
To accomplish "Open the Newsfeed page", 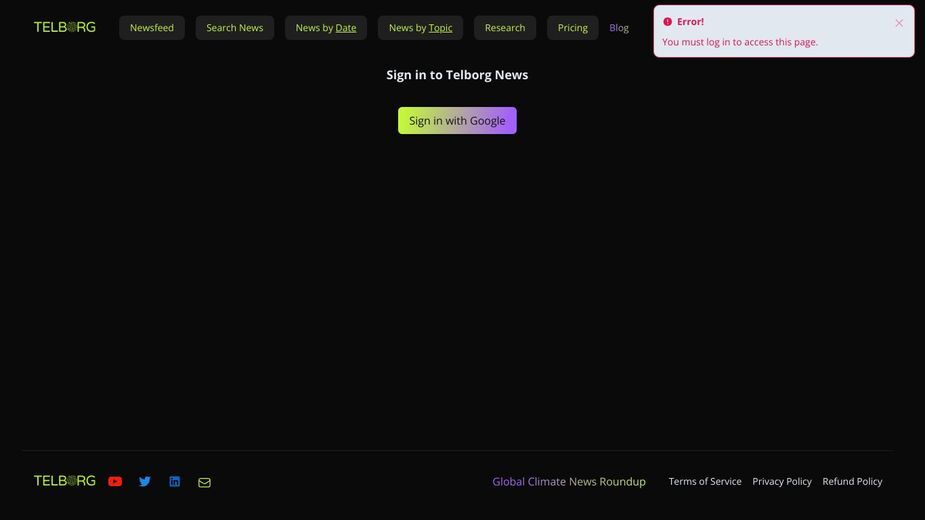I will tap(152, 28).
